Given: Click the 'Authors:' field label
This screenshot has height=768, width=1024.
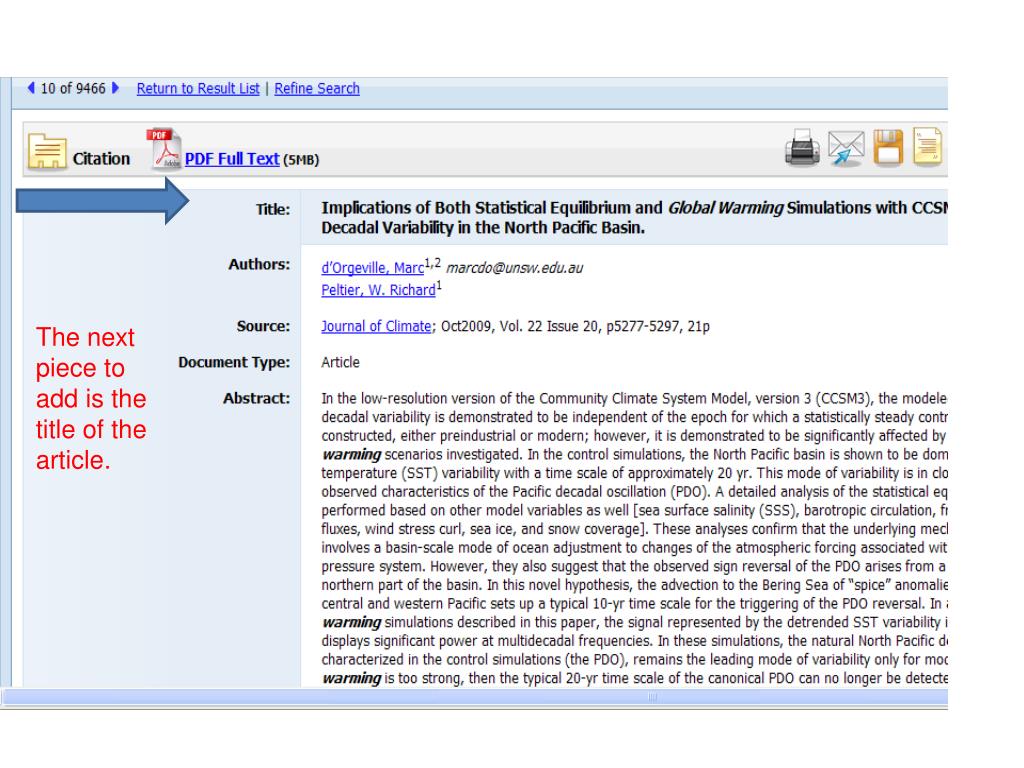Looking at the screenshot, I should point(259,264).
